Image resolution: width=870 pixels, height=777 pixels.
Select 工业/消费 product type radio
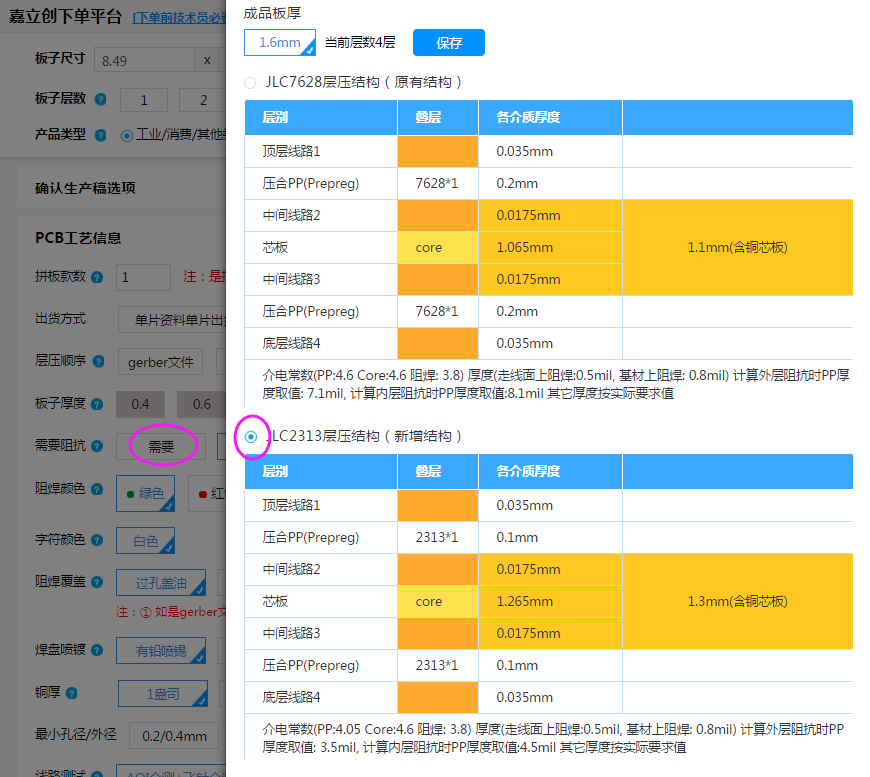point(126,135)
